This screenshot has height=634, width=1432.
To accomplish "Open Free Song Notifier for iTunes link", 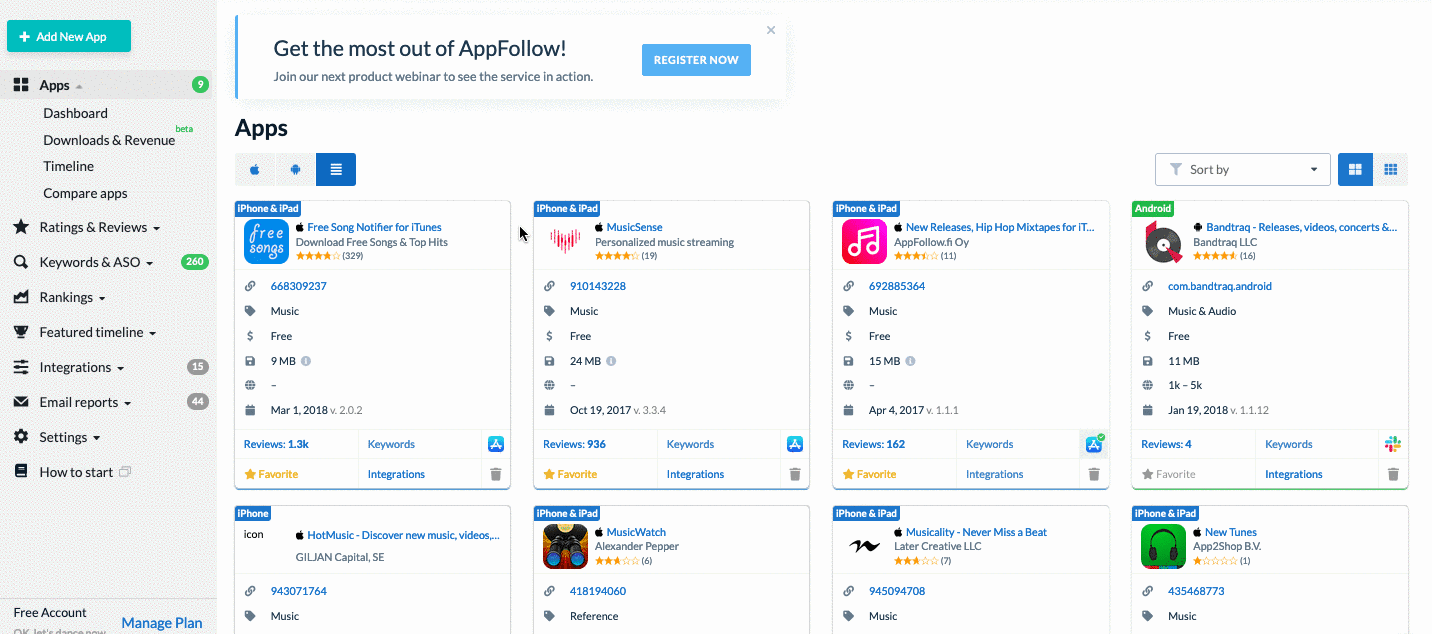I will 374,227.
